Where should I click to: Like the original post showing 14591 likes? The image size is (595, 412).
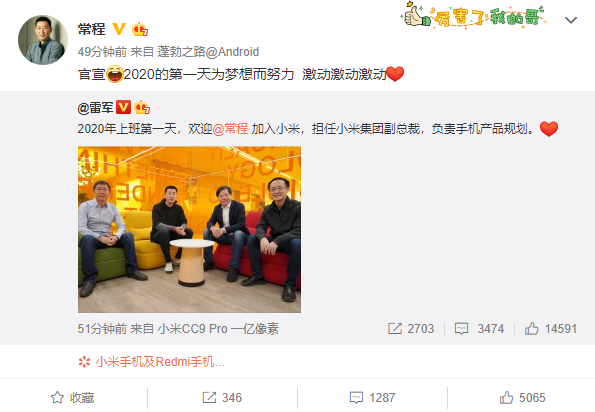pos(551,329)
